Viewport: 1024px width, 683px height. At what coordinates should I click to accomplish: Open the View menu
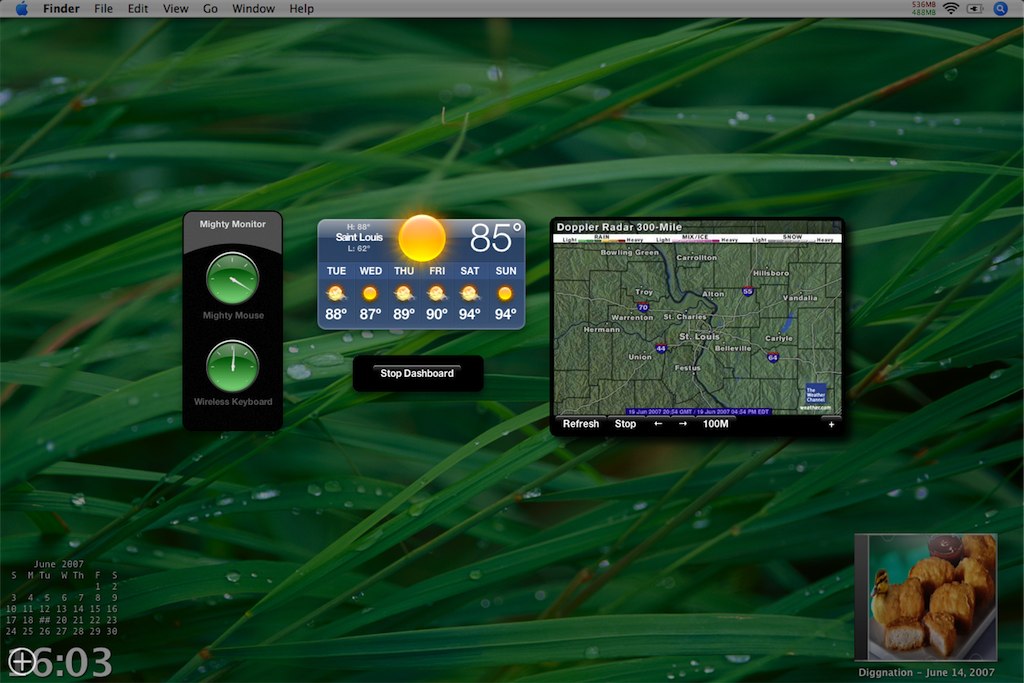click(175, 8)
